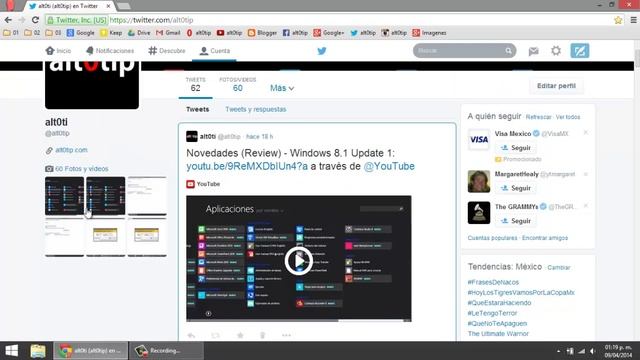
Task: Open the 01 bookmarks folder
Action: [x=11, y=33]
